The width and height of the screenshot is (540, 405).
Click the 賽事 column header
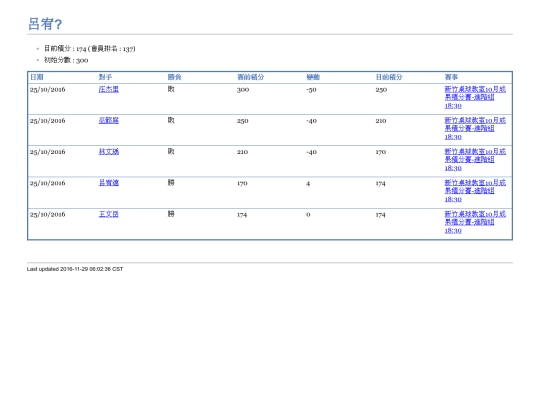451,77
